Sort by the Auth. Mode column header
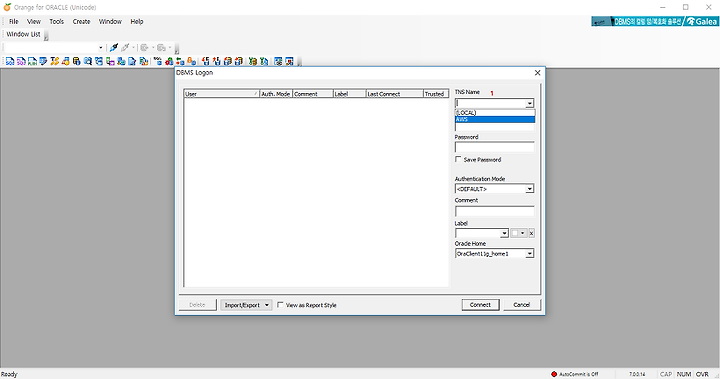Viewport: 720px width, 379px height. point(276,94)
